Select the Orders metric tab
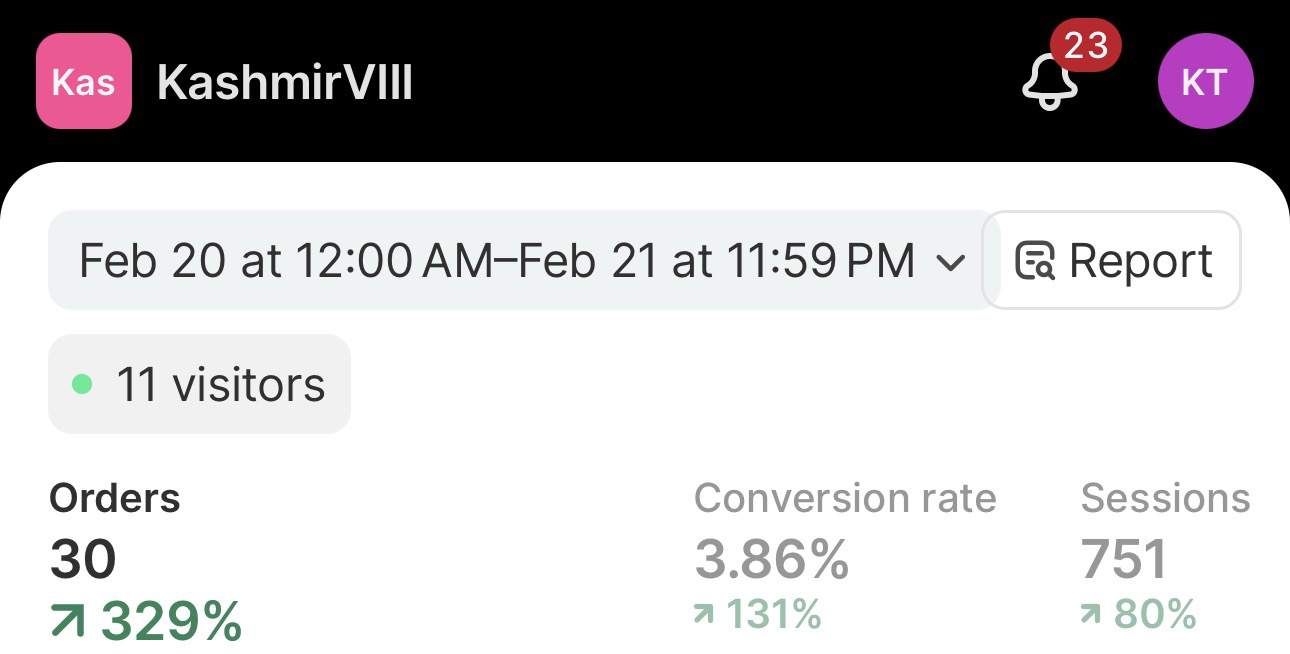 115,498
